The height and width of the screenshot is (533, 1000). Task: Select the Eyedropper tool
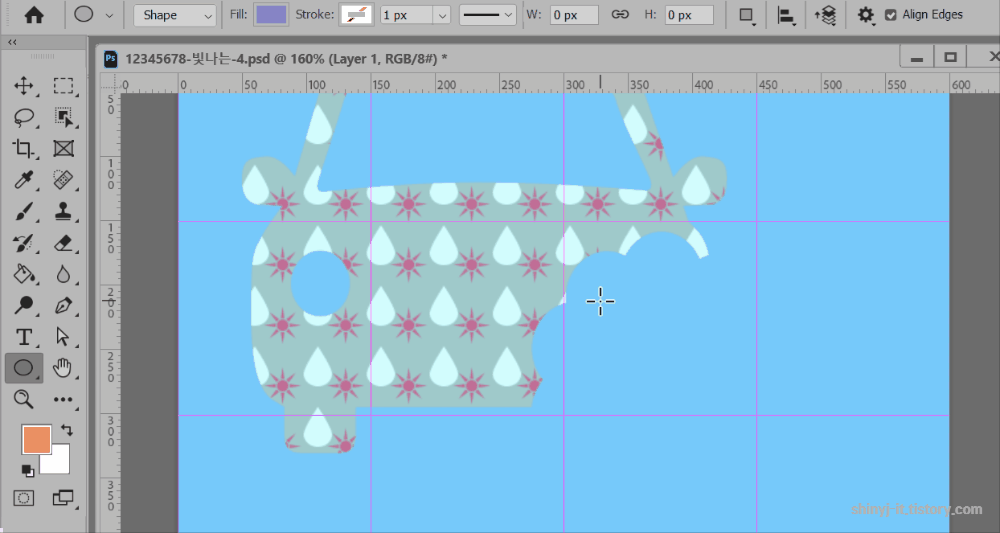24,180
